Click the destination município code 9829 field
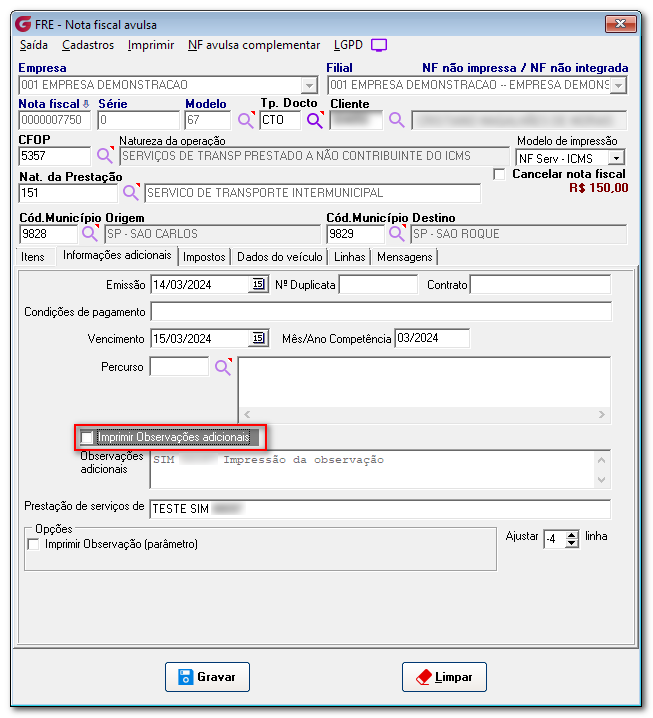This screenshot has width=653, height=718. (355, 234)
